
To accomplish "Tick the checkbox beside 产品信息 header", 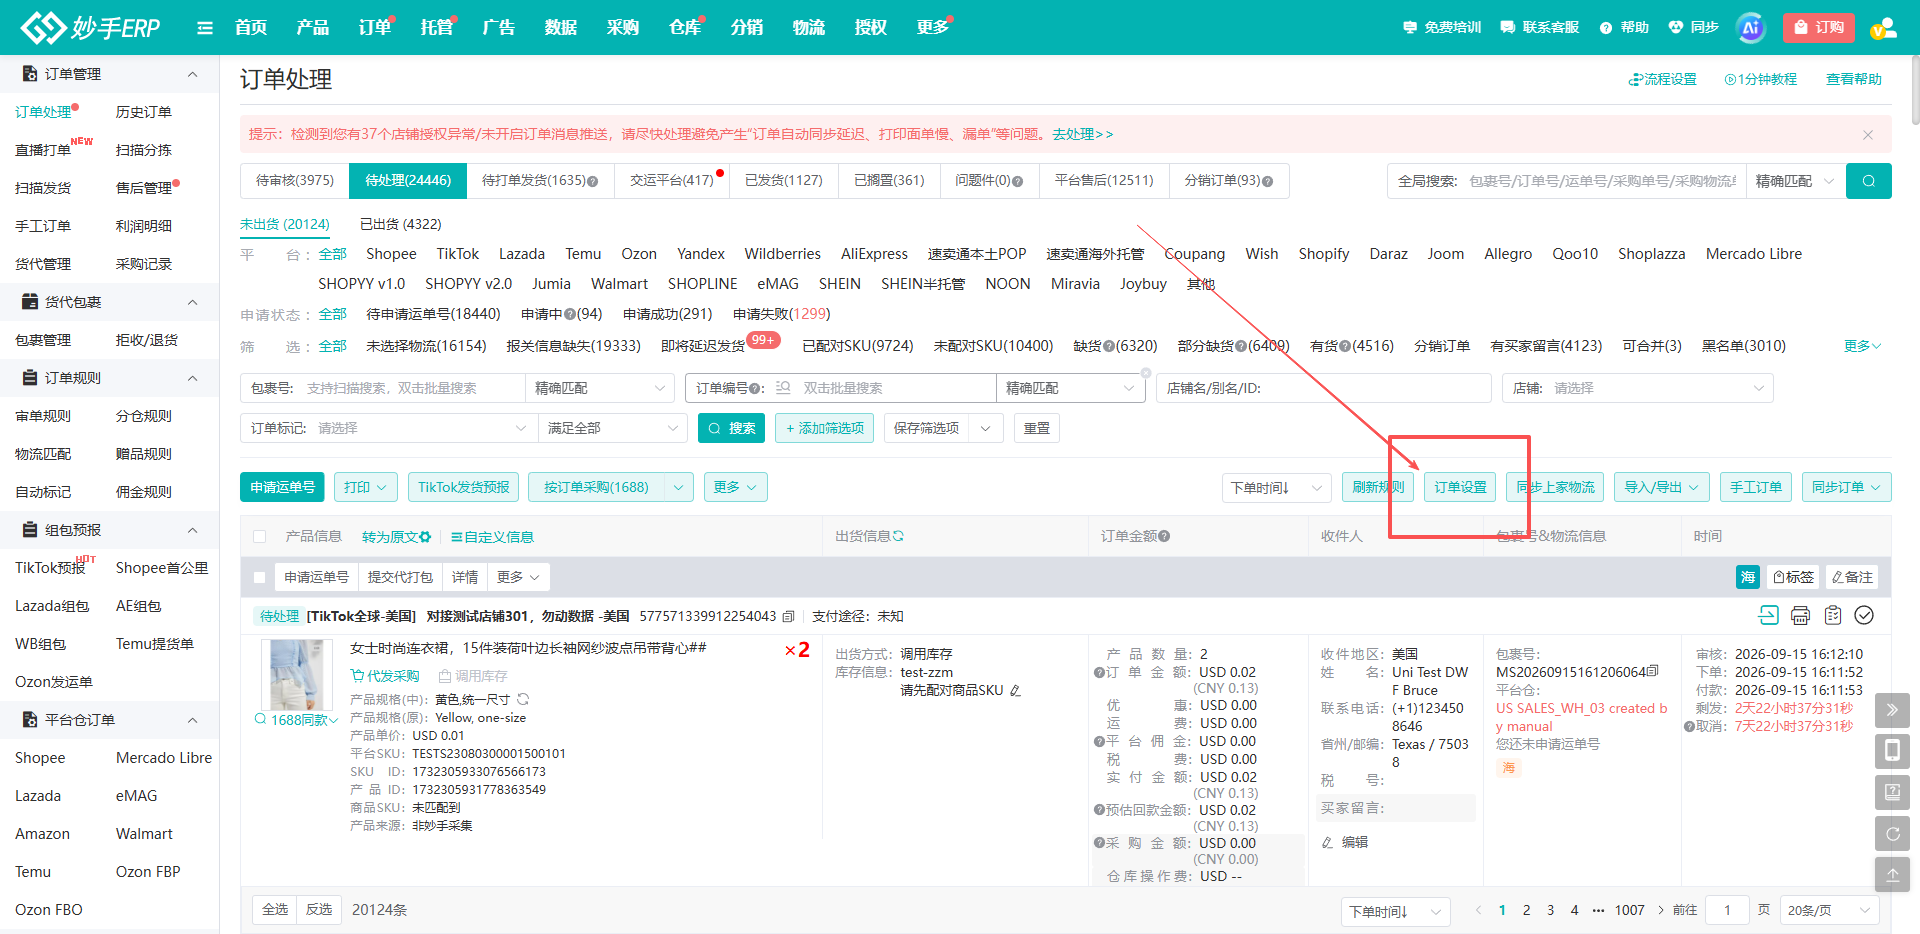I will click(x=260, y=537).
